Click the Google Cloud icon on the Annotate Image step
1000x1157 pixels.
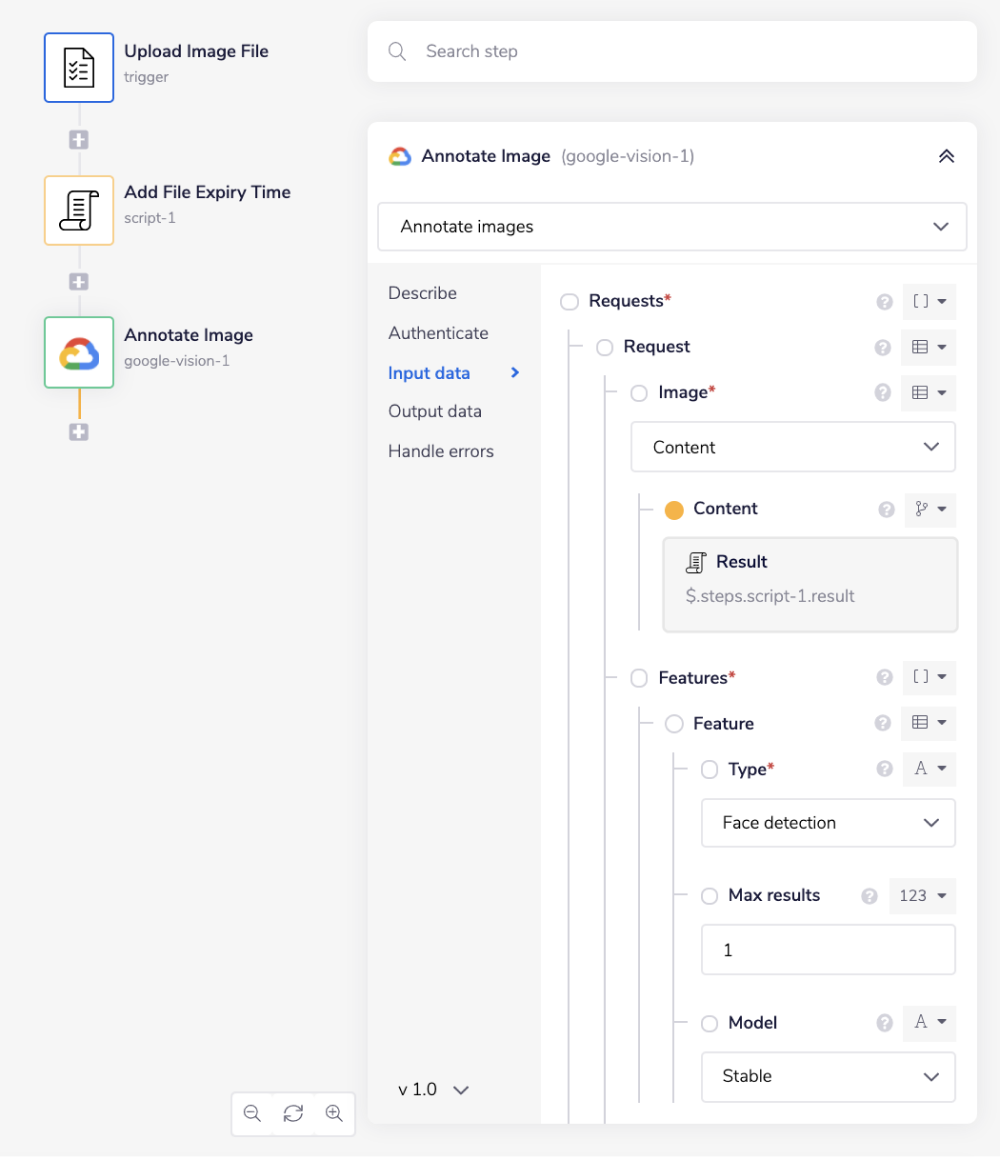point(79,352)
